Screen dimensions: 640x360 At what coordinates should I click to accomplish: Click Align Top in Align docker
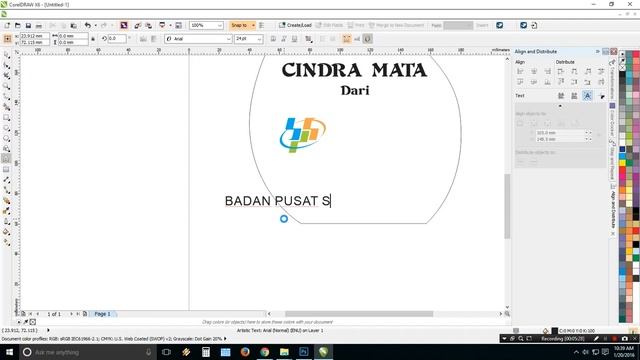point(520,82)
